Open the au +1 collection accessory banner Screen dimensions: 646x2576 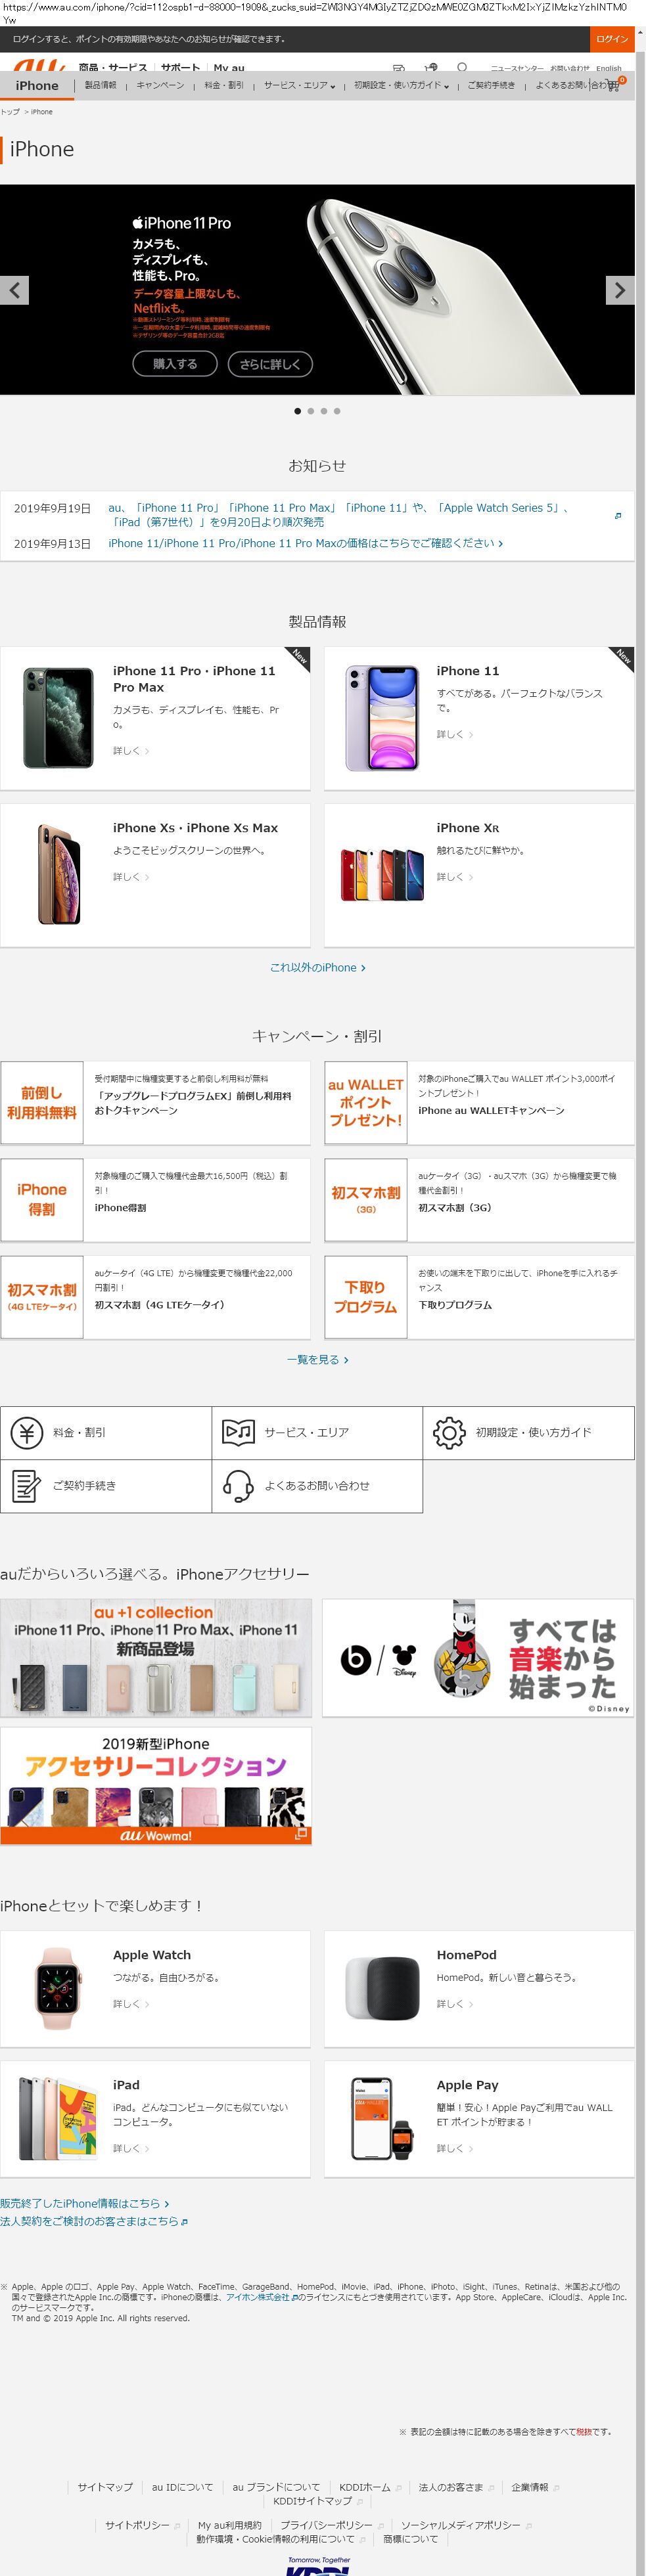pos(156,1657)
